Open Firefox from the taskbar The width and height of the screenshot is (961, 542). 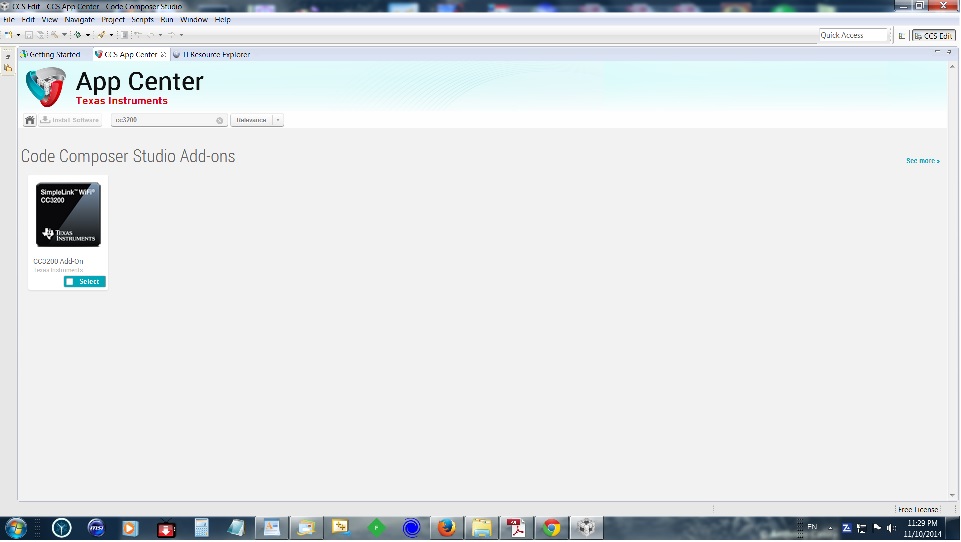(x=446, y=528)
